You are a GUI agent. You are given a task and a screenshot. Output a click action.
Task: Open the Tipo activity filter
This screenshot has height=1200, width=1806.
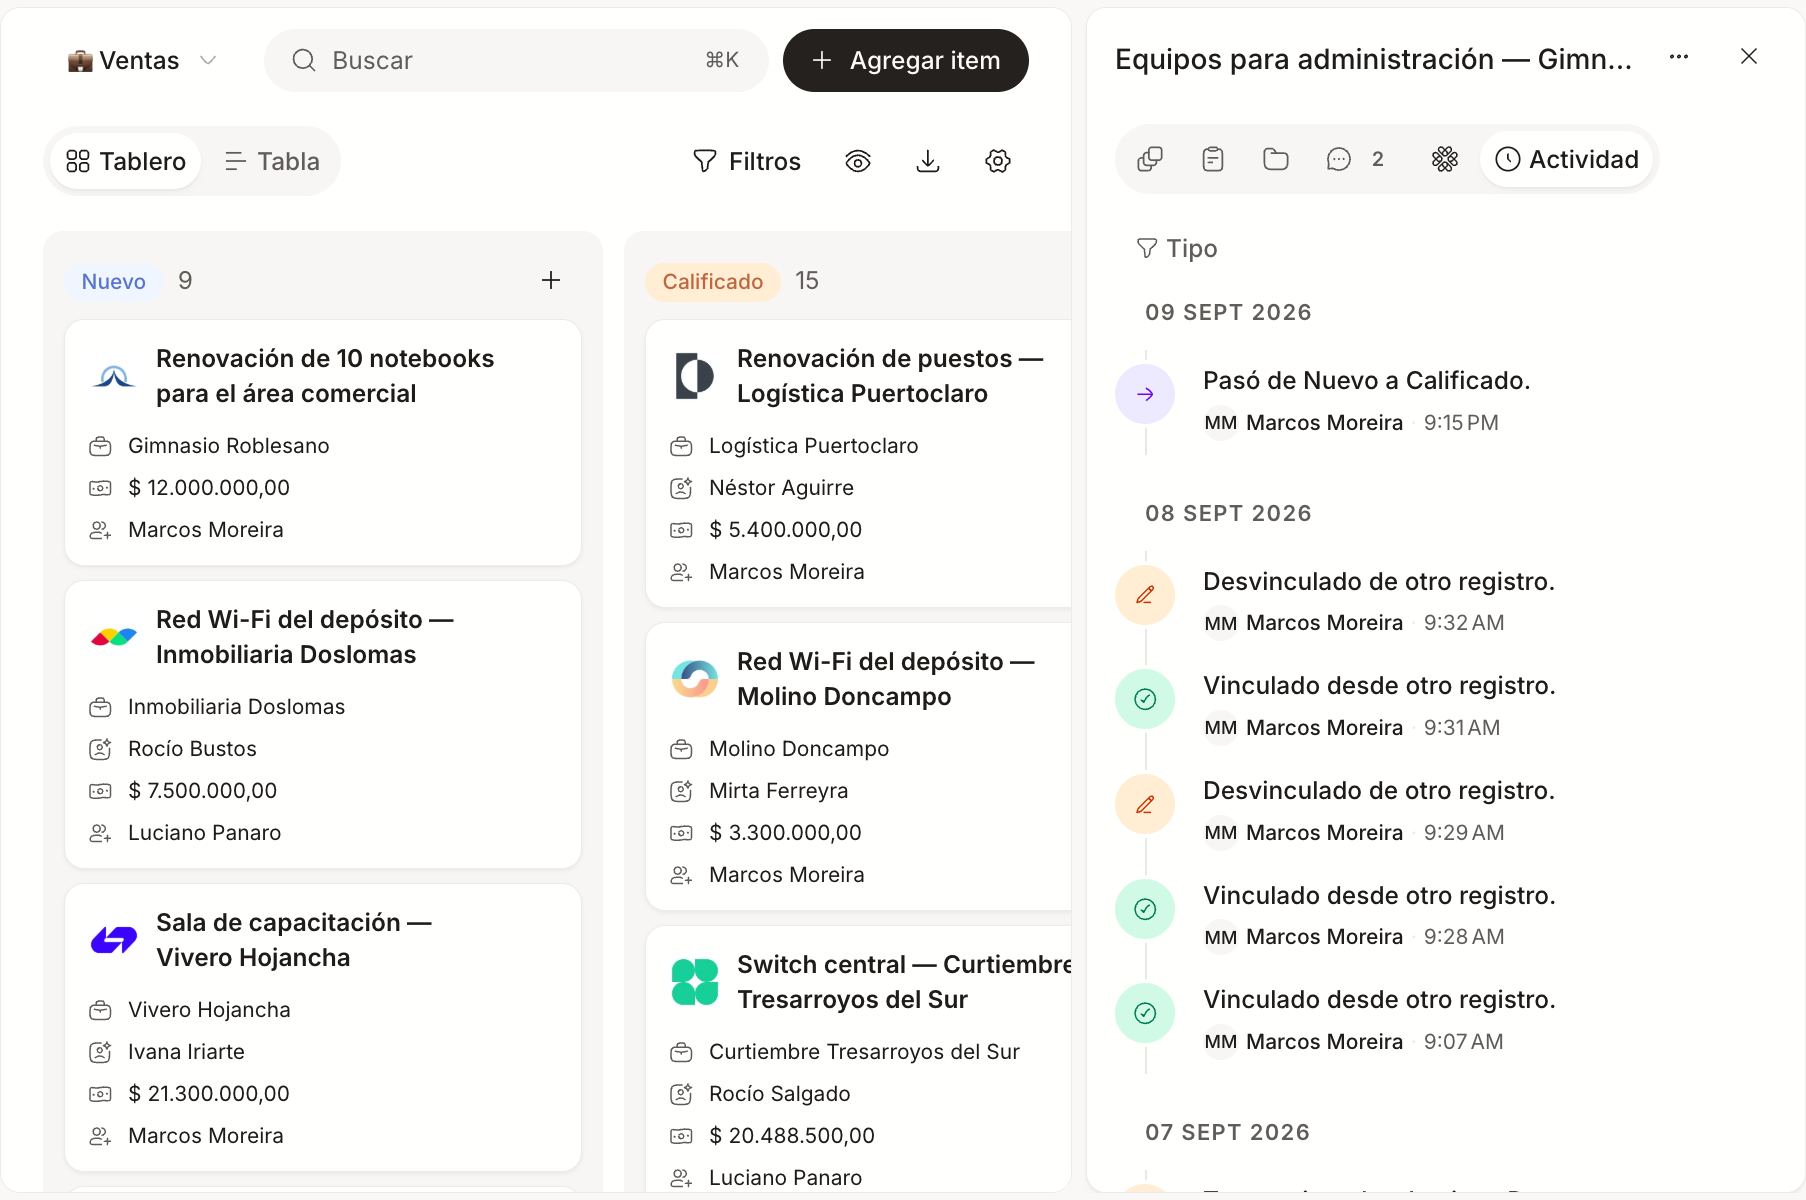click(x=1177, y=248)
